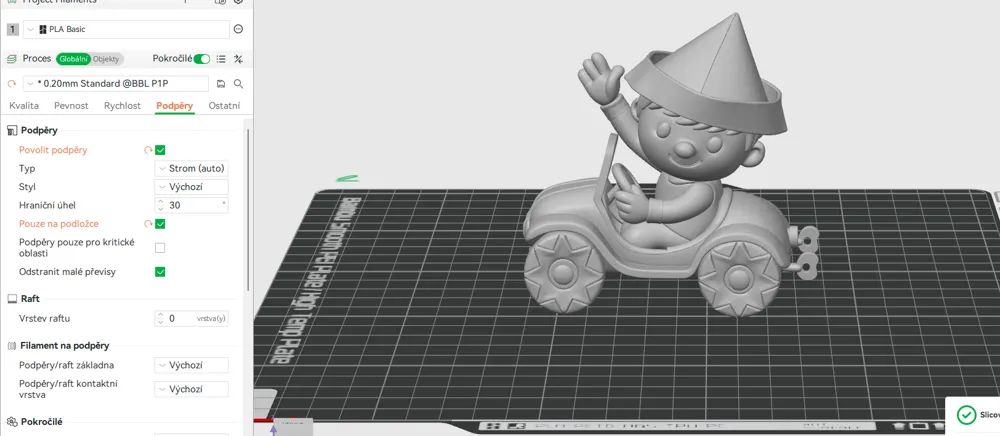
Task: Click the Proces layers icon
Action: [x=11, y=59]
